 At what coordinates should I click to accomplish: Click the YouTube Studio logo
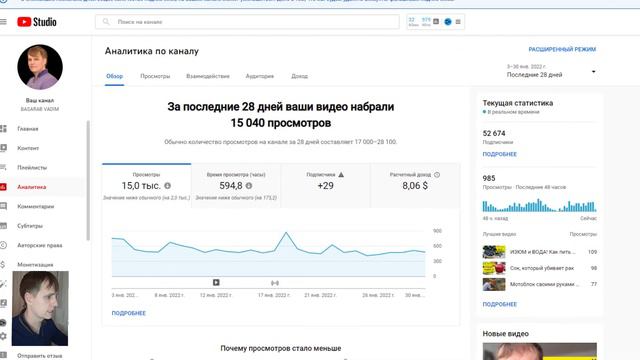point(37,22)
